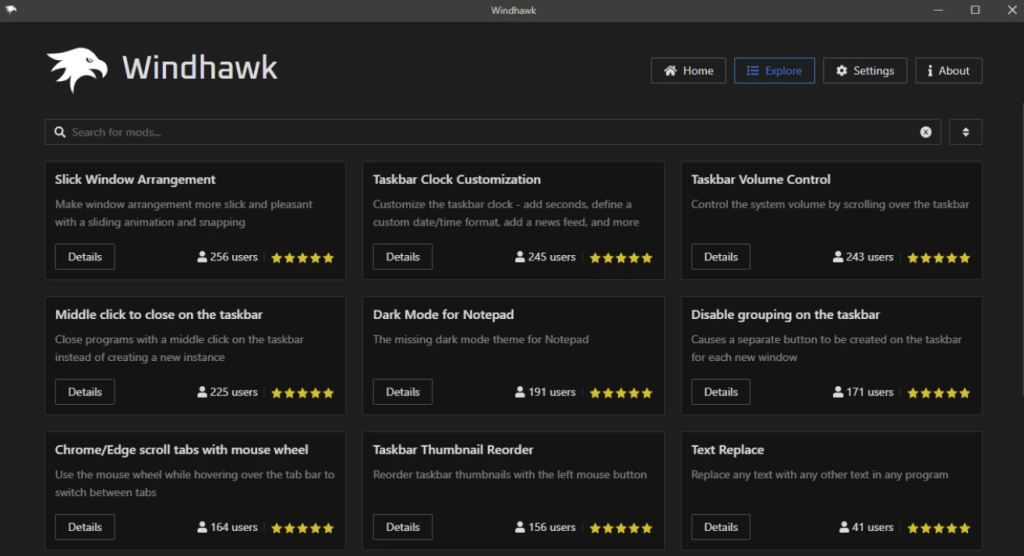The image size is (1024, 556).
Task: Open the sort order dropdown
Action: click(x=966, y=132)
